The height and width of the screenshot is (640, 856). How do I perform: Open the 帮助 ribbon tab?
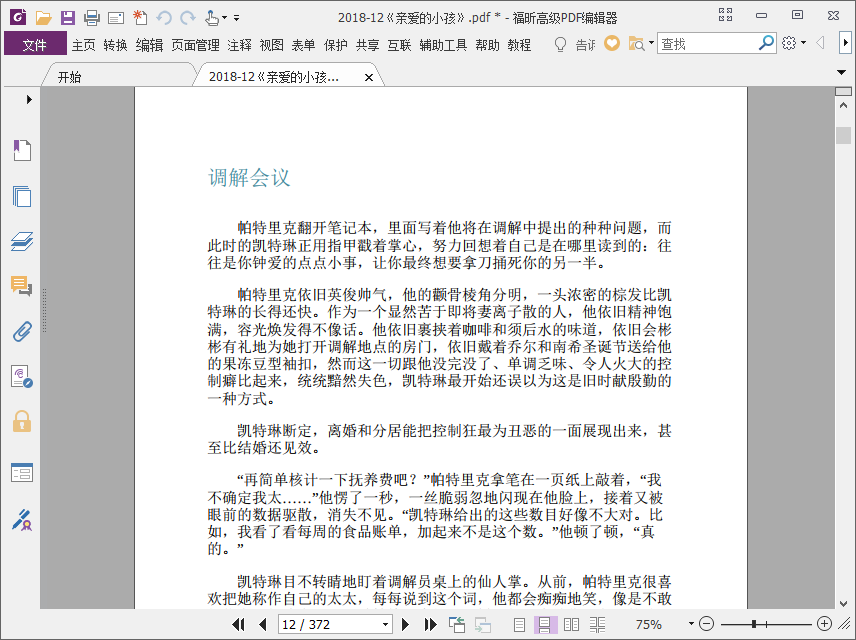coord(487,45)
